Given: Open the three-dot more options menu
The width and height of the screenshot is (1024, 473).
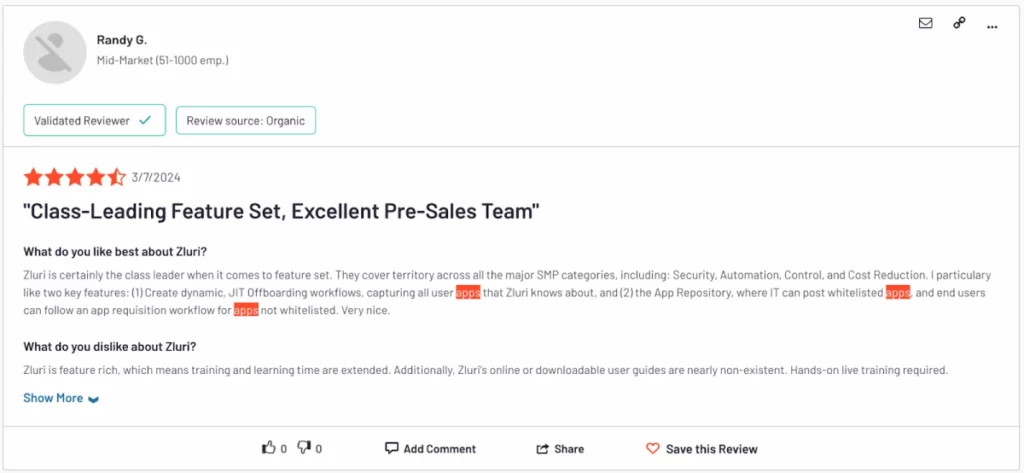Looking at the screenshot, I should click(992, 27).
